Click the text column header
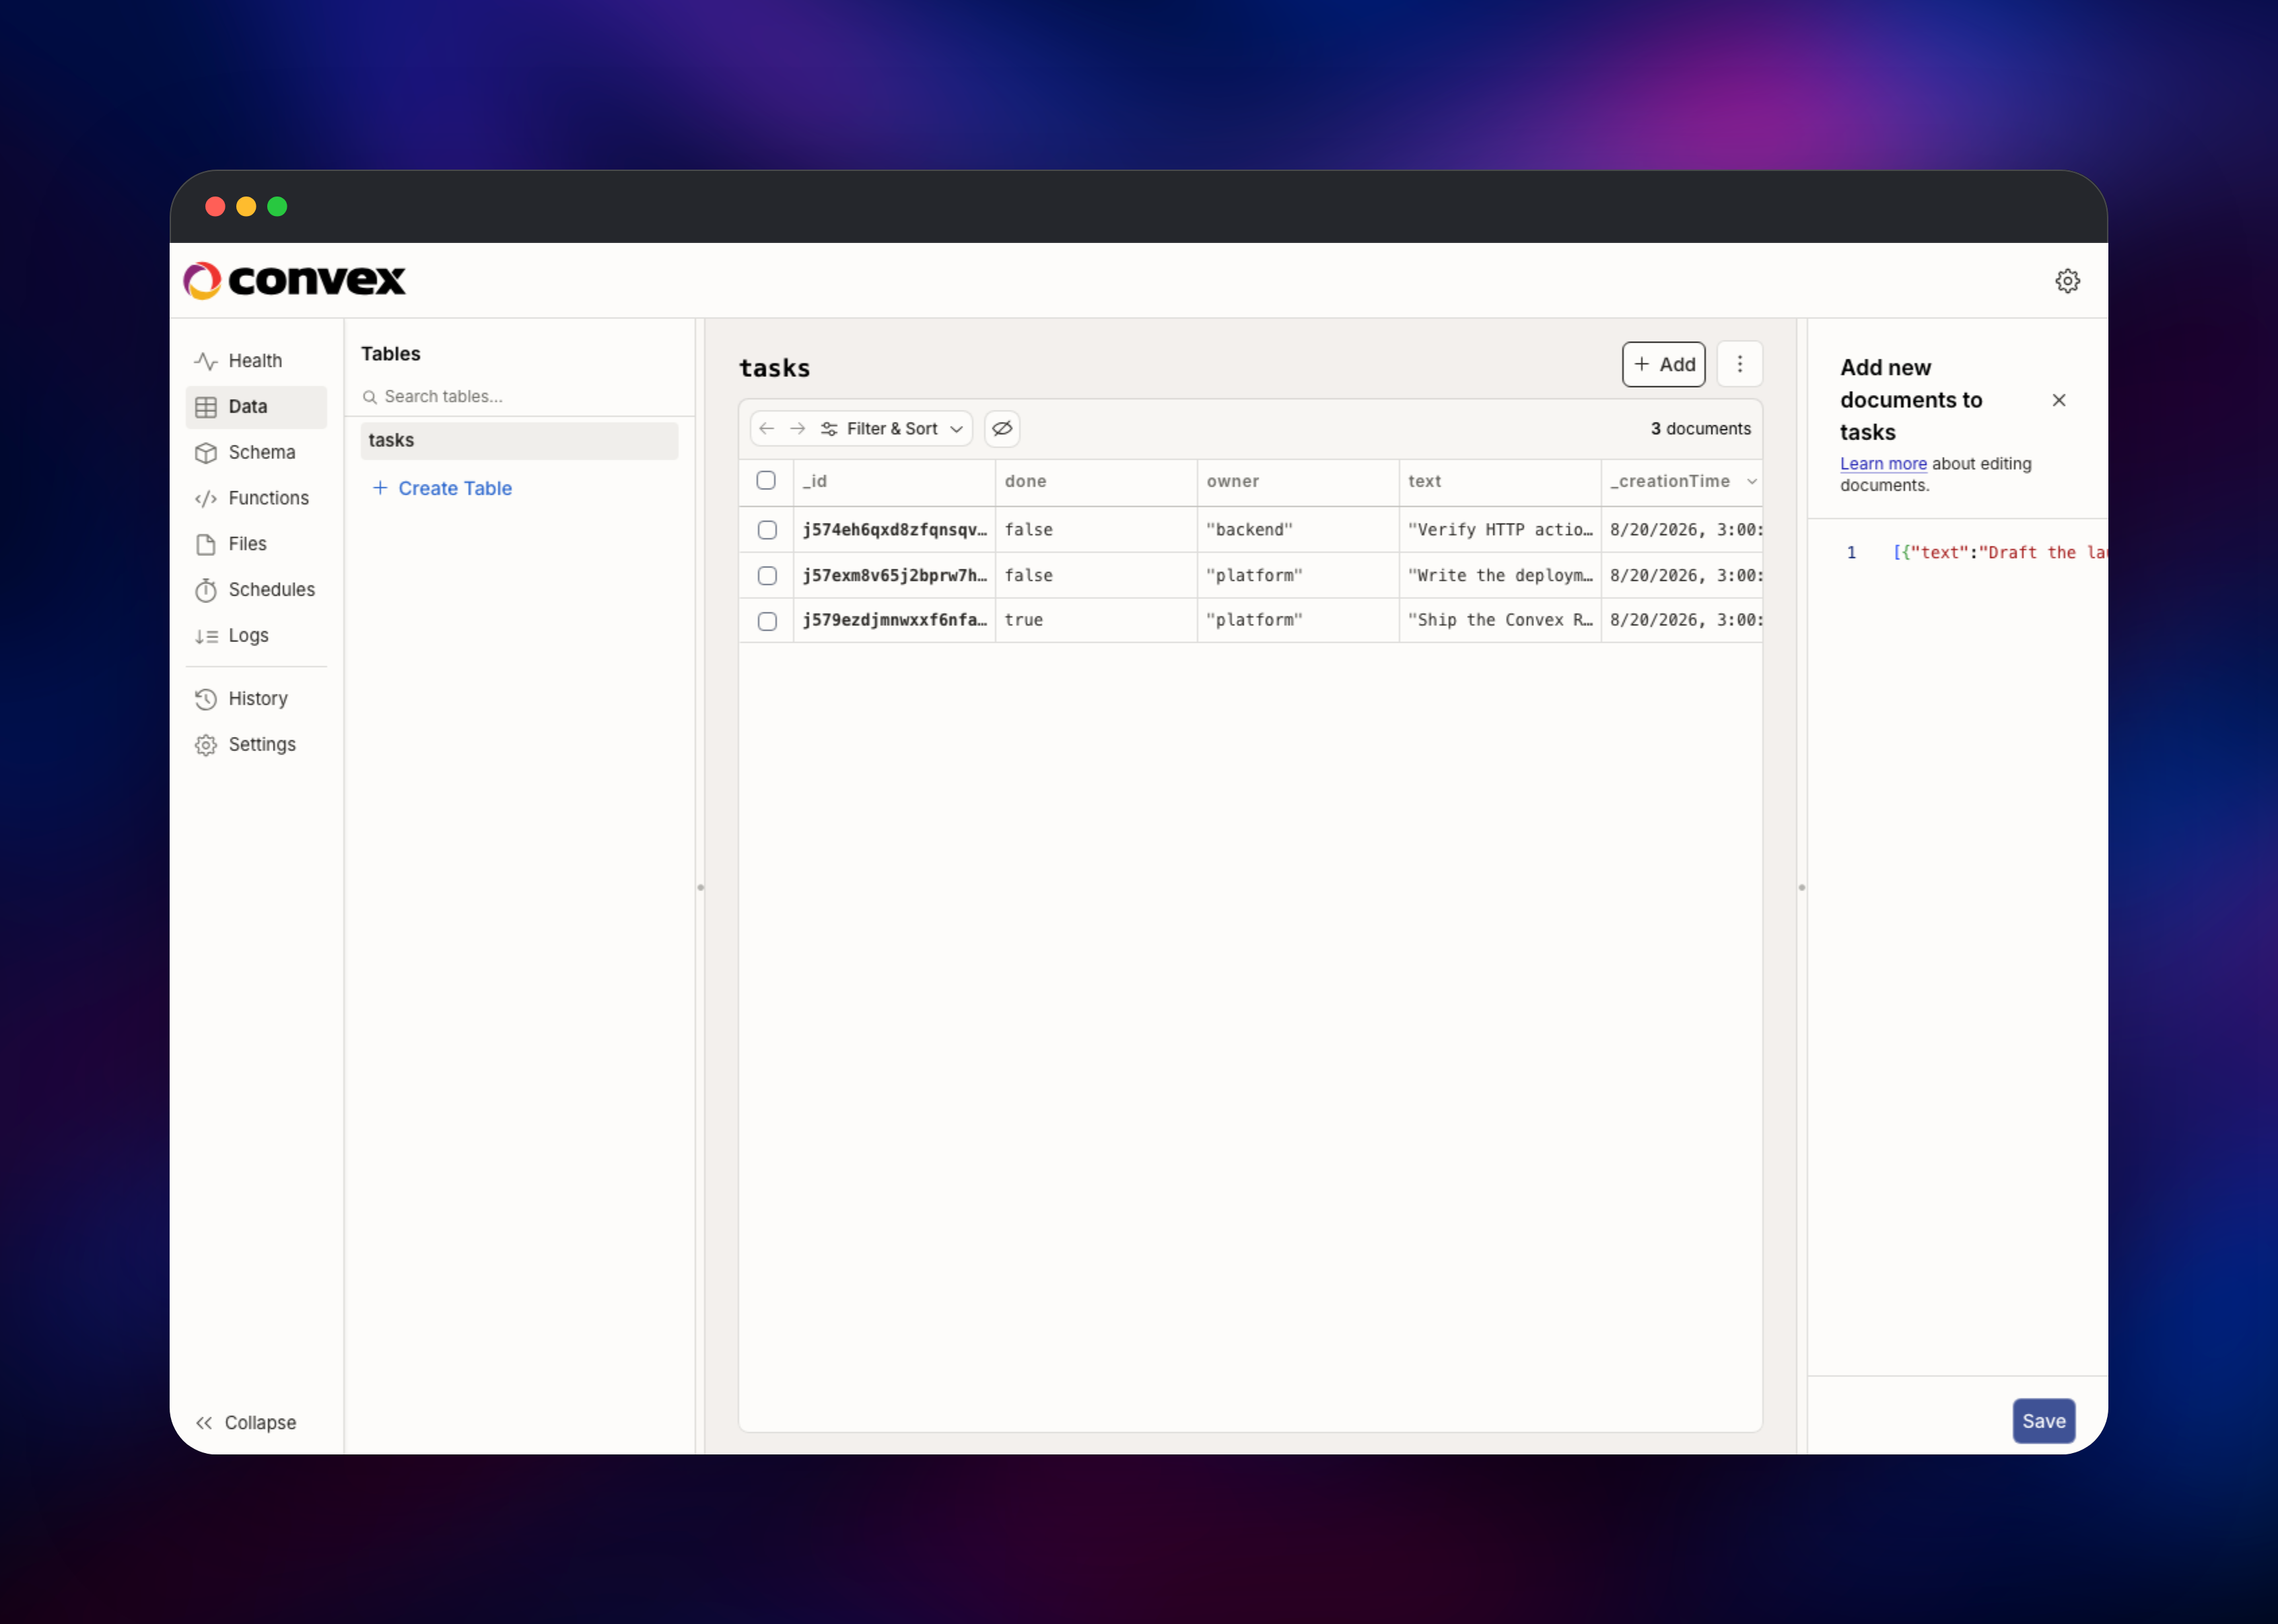Viewport: 2278px width, 1624px height. [x=1500, y=482]
